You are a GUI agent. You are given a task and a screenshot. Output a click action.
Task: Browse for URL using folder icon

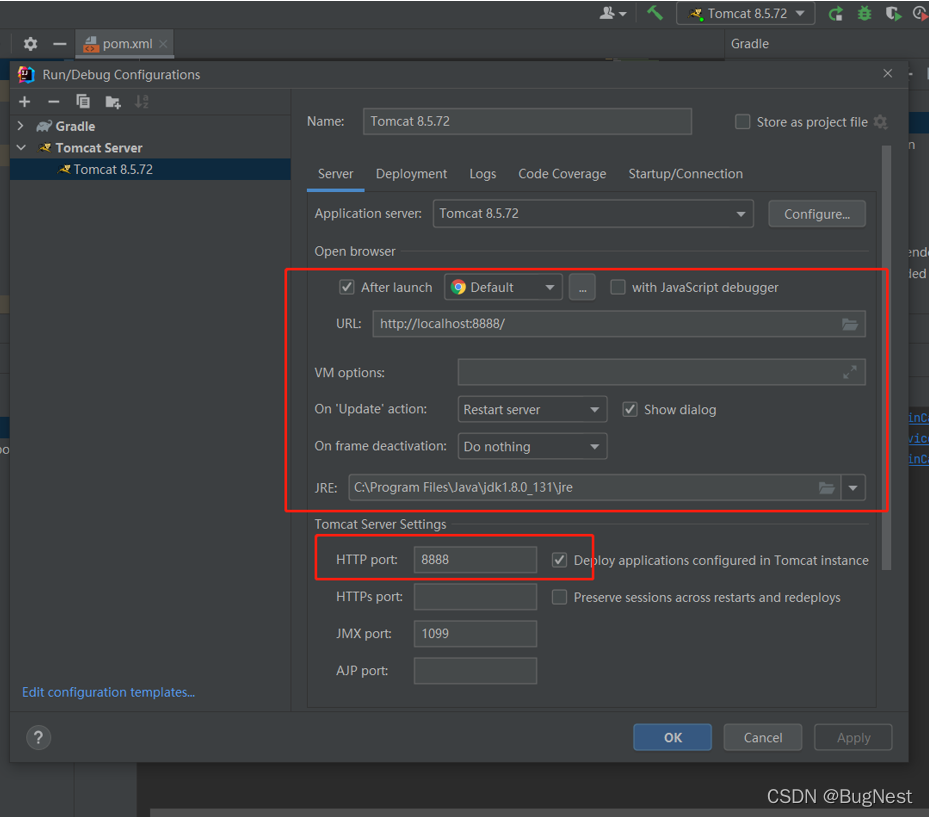(850, 324)
